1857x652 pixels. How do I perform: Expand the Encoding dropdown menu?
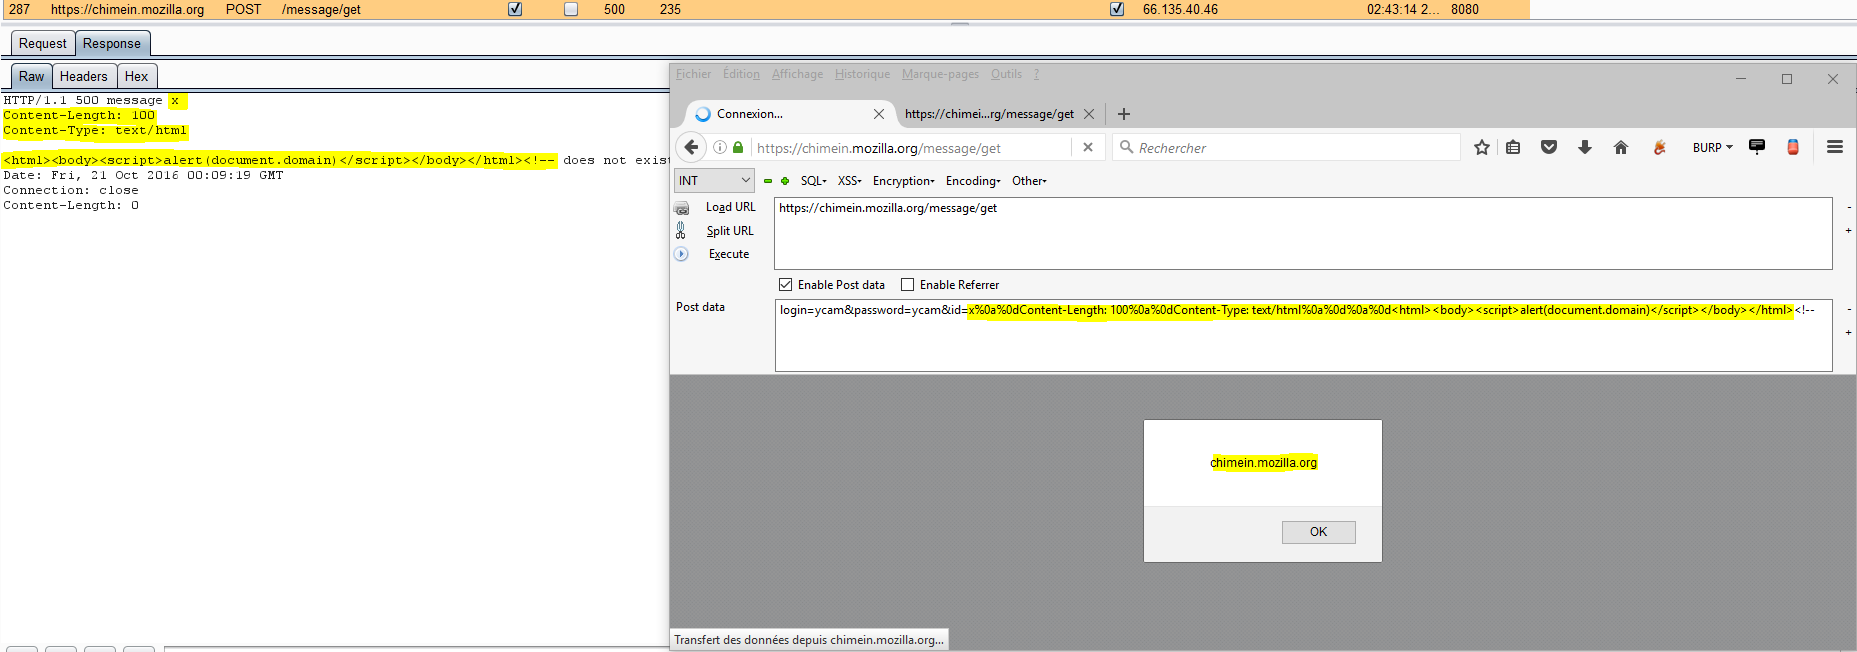pos(973,181)
